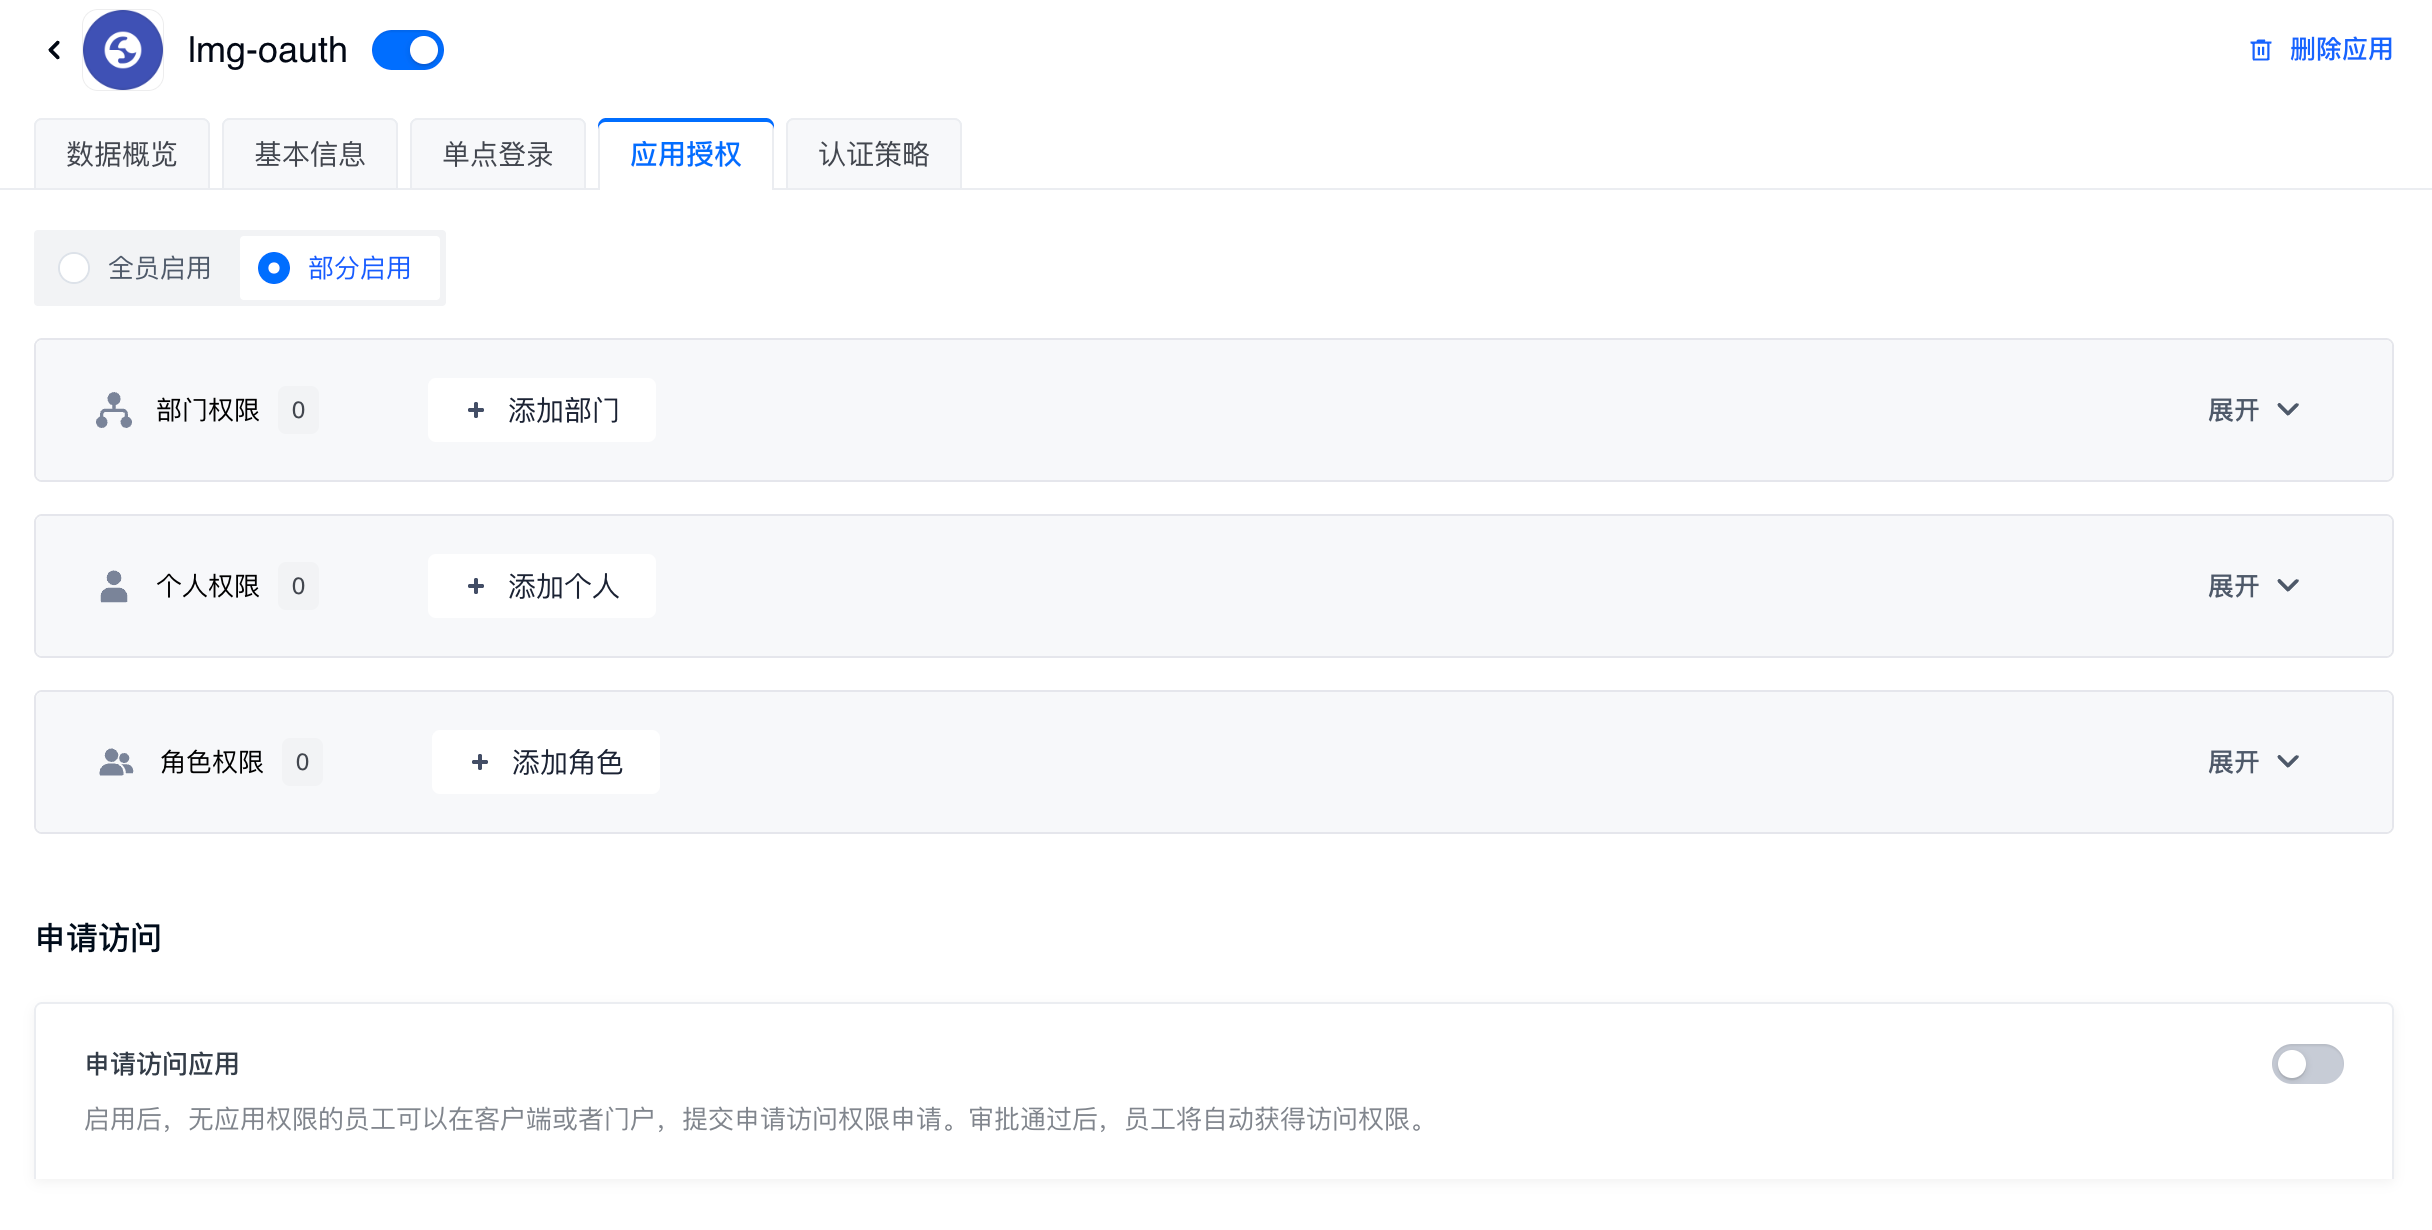Click the single person icon by 个人权限

point(114,586)
